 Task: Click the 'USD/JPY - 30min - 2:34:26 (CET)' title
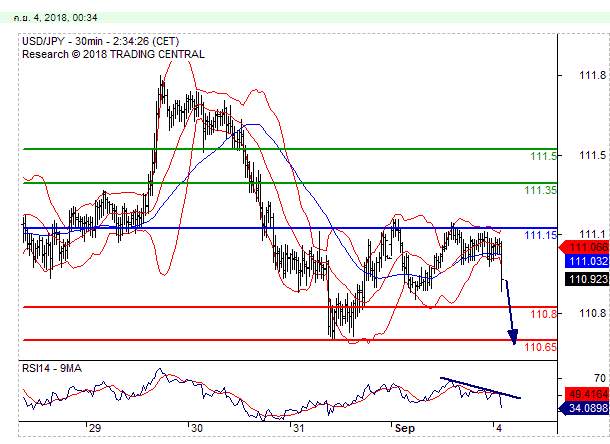point(100,42)
